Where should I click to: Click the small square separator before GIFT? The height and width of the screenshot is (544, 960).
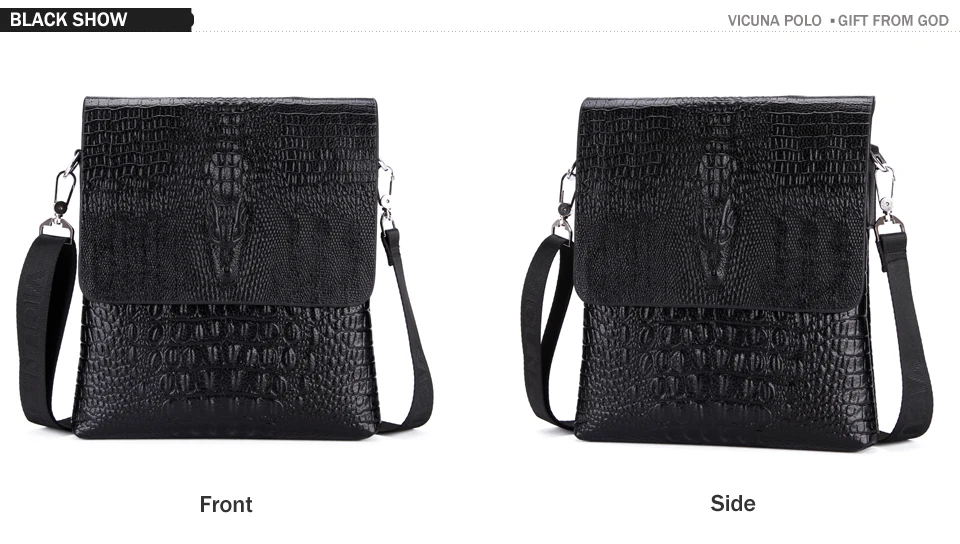832,21
